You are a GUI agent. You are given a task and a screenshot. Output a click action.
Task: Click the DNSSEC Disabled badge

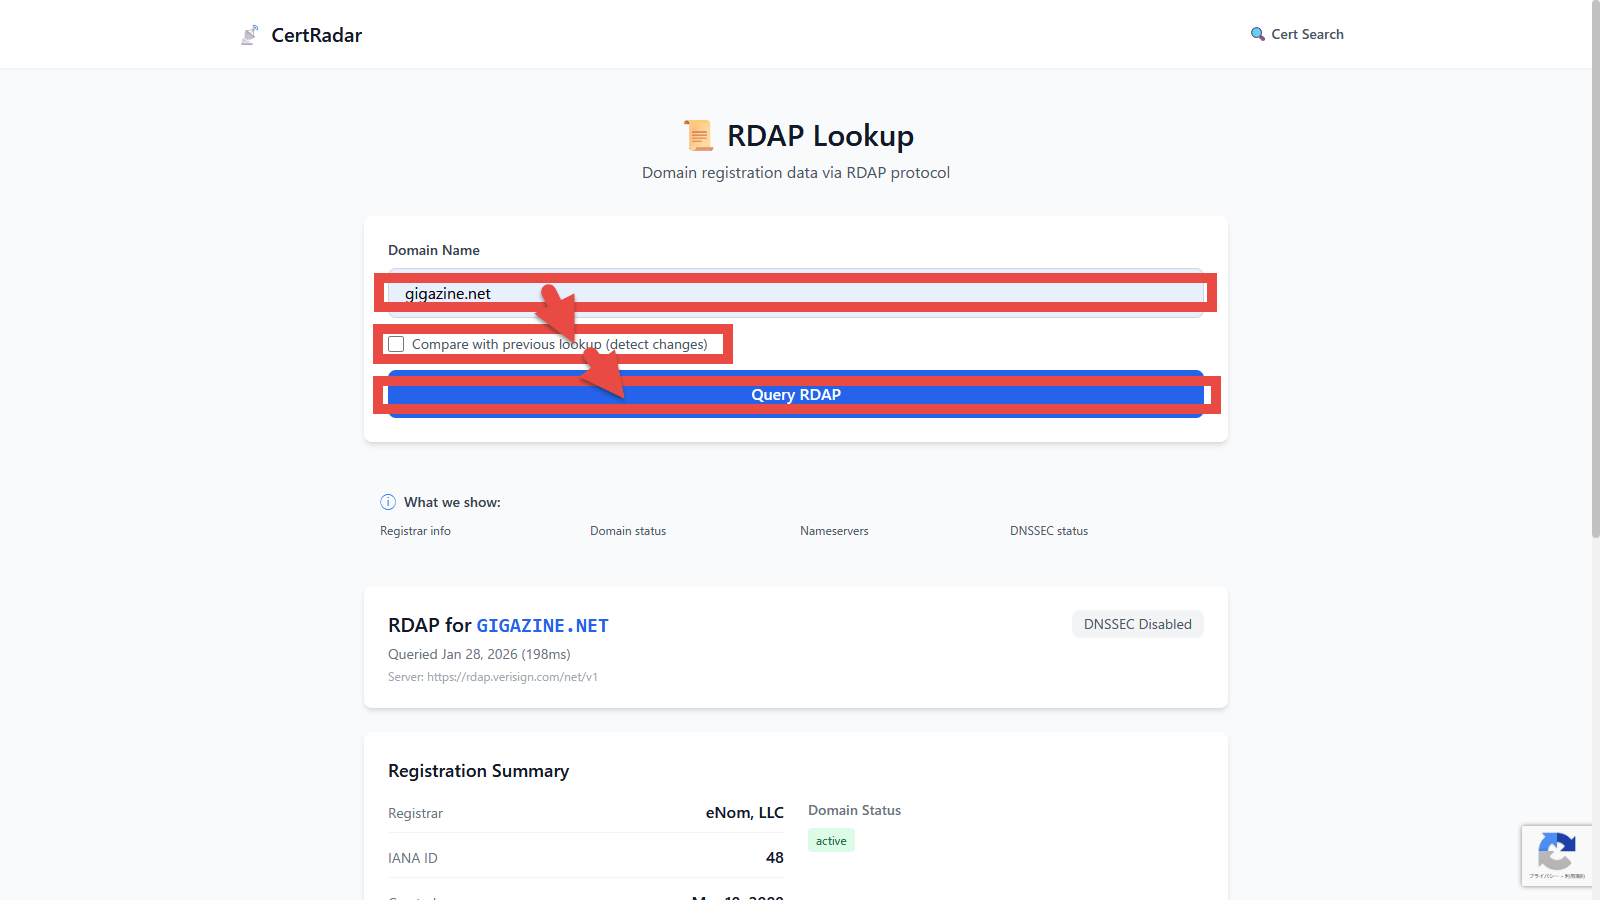tap(1137, 624)
